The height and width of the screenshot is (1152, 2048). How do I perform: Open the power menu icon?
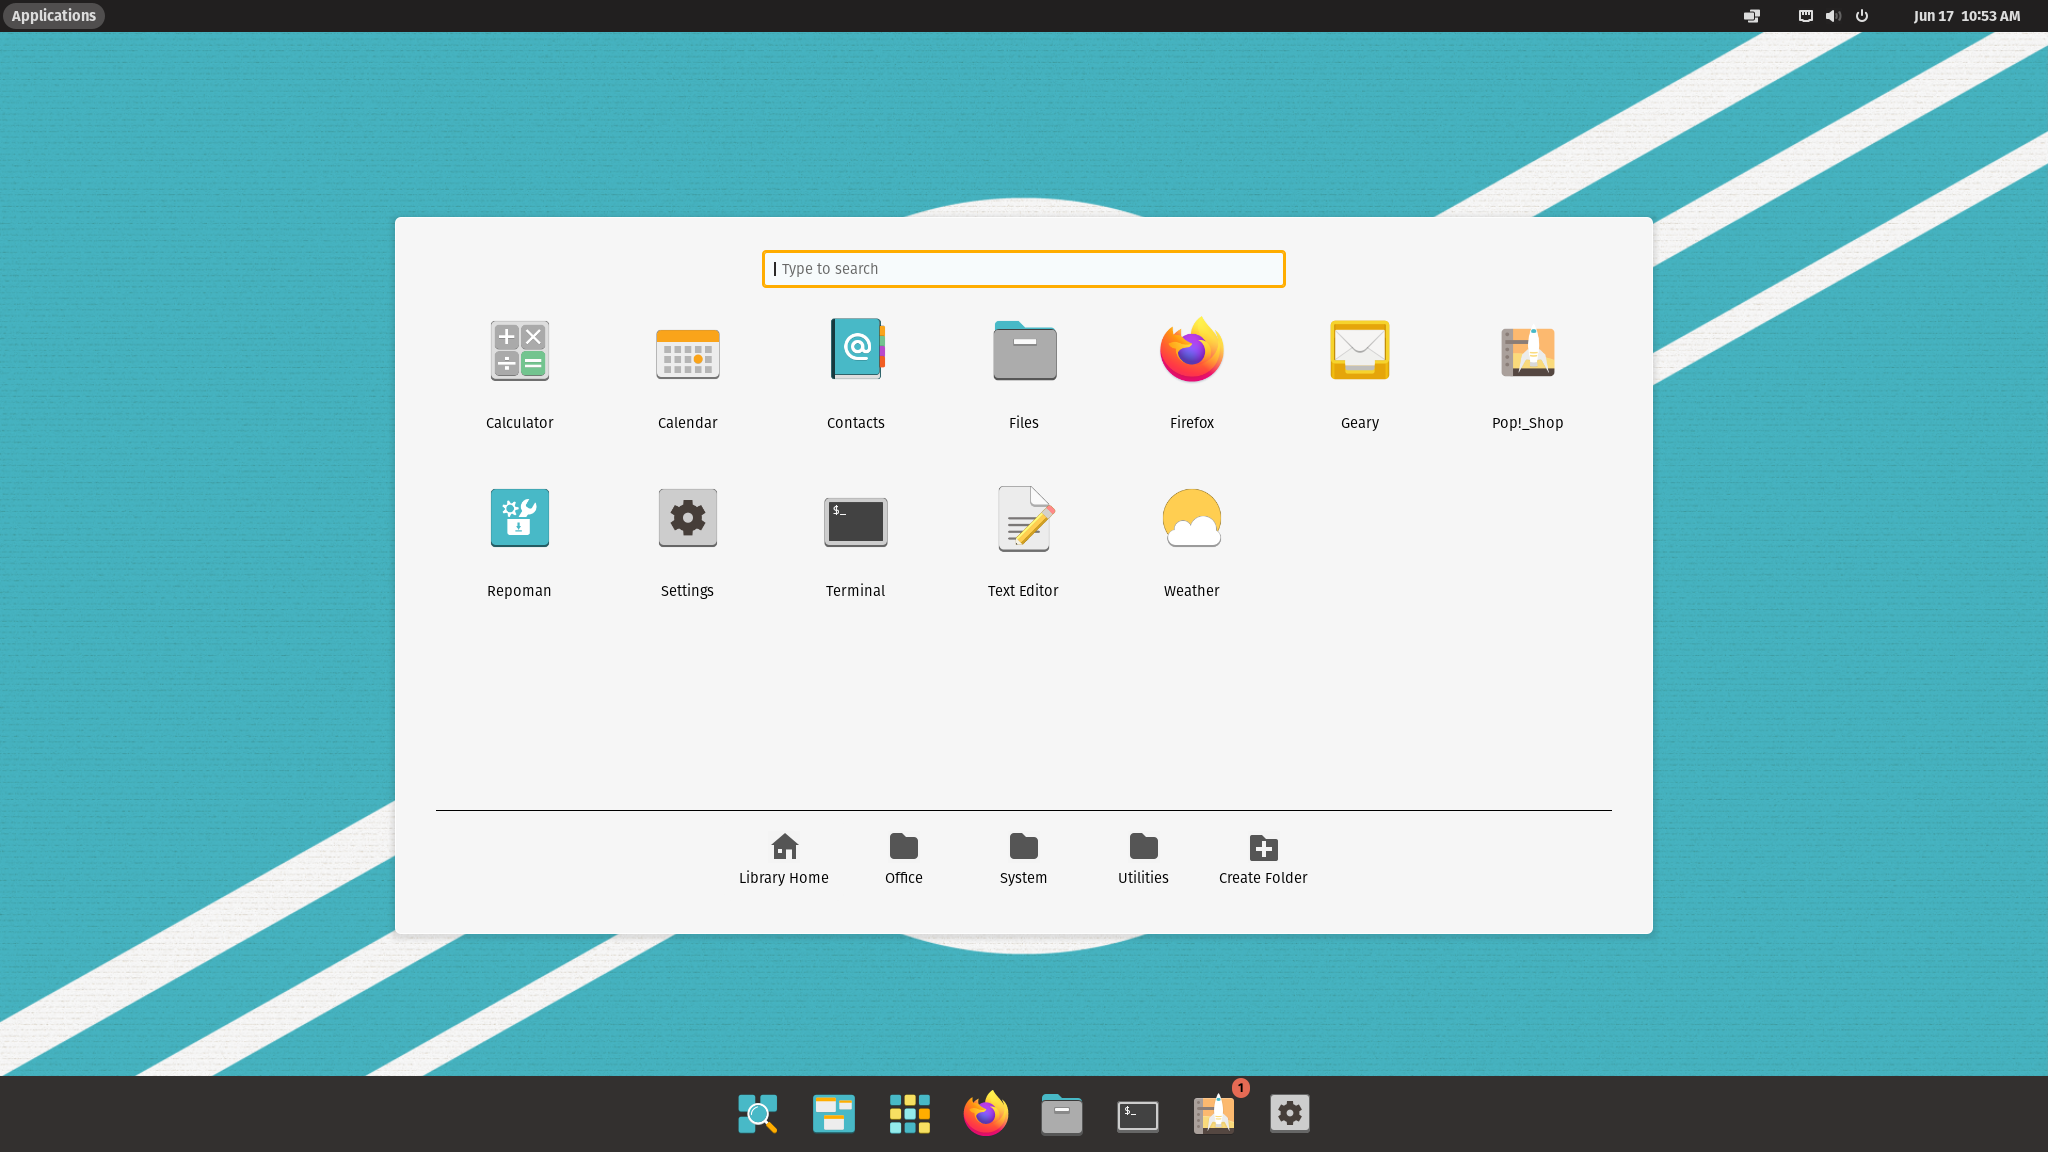[x=1862, y=16]
